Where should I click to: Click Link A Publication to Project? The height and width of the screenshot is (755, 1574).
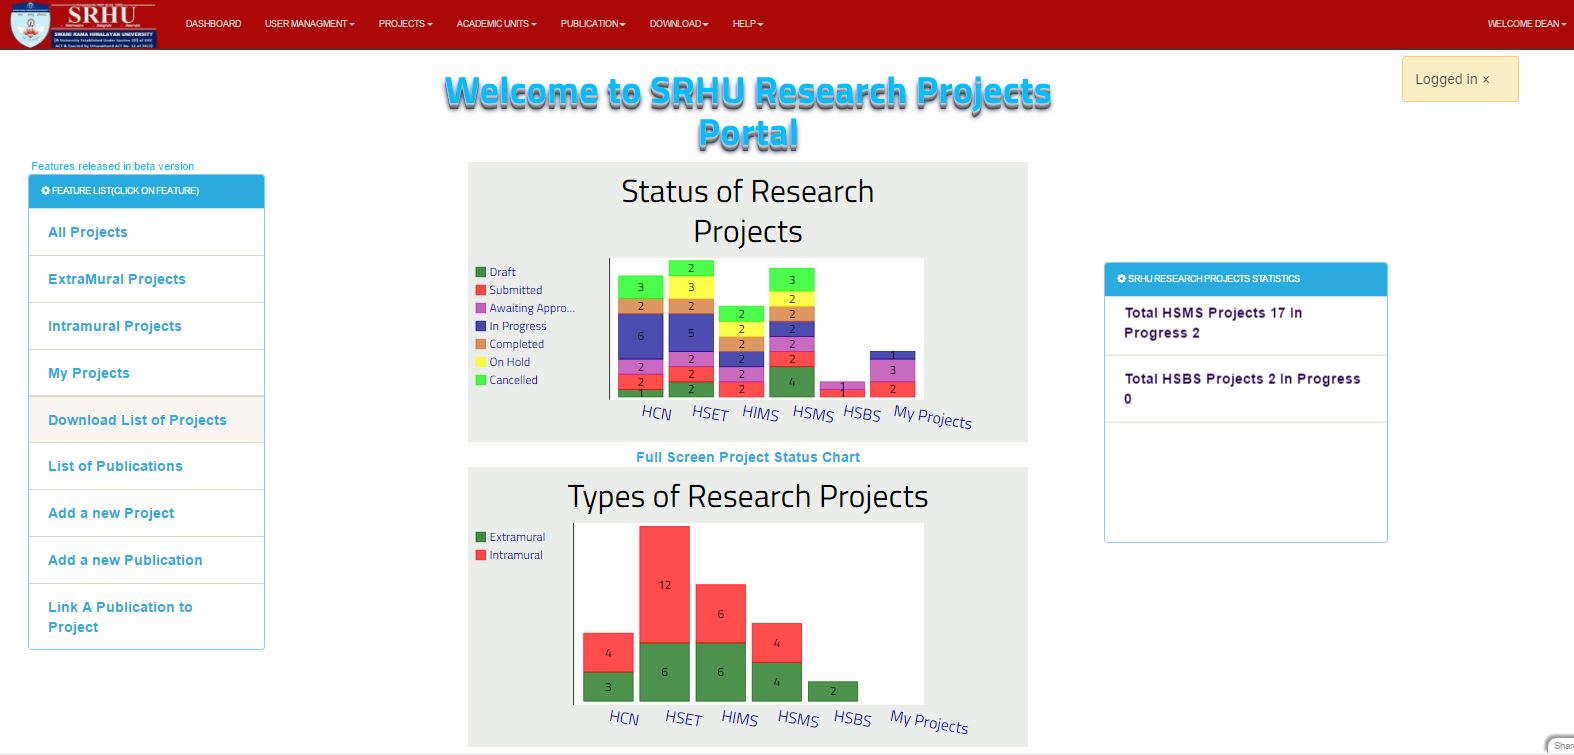tap(146, 617)
